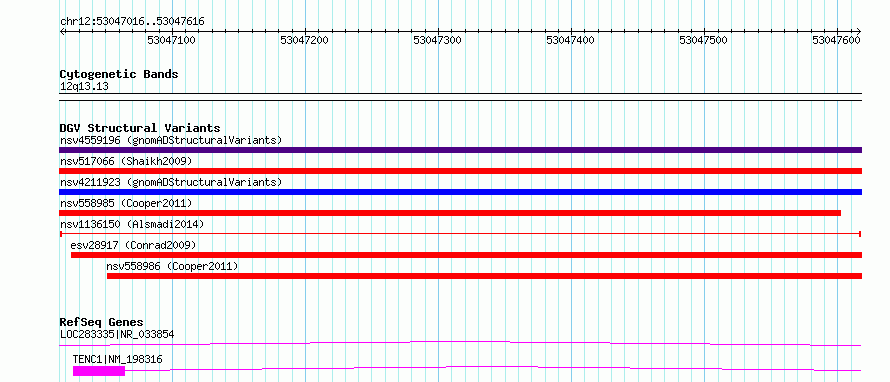Click the nsv1136150 (Alsmadi2014) label
Image resolution: width=890 pixels, height=382 pixels.
[132, 224]
